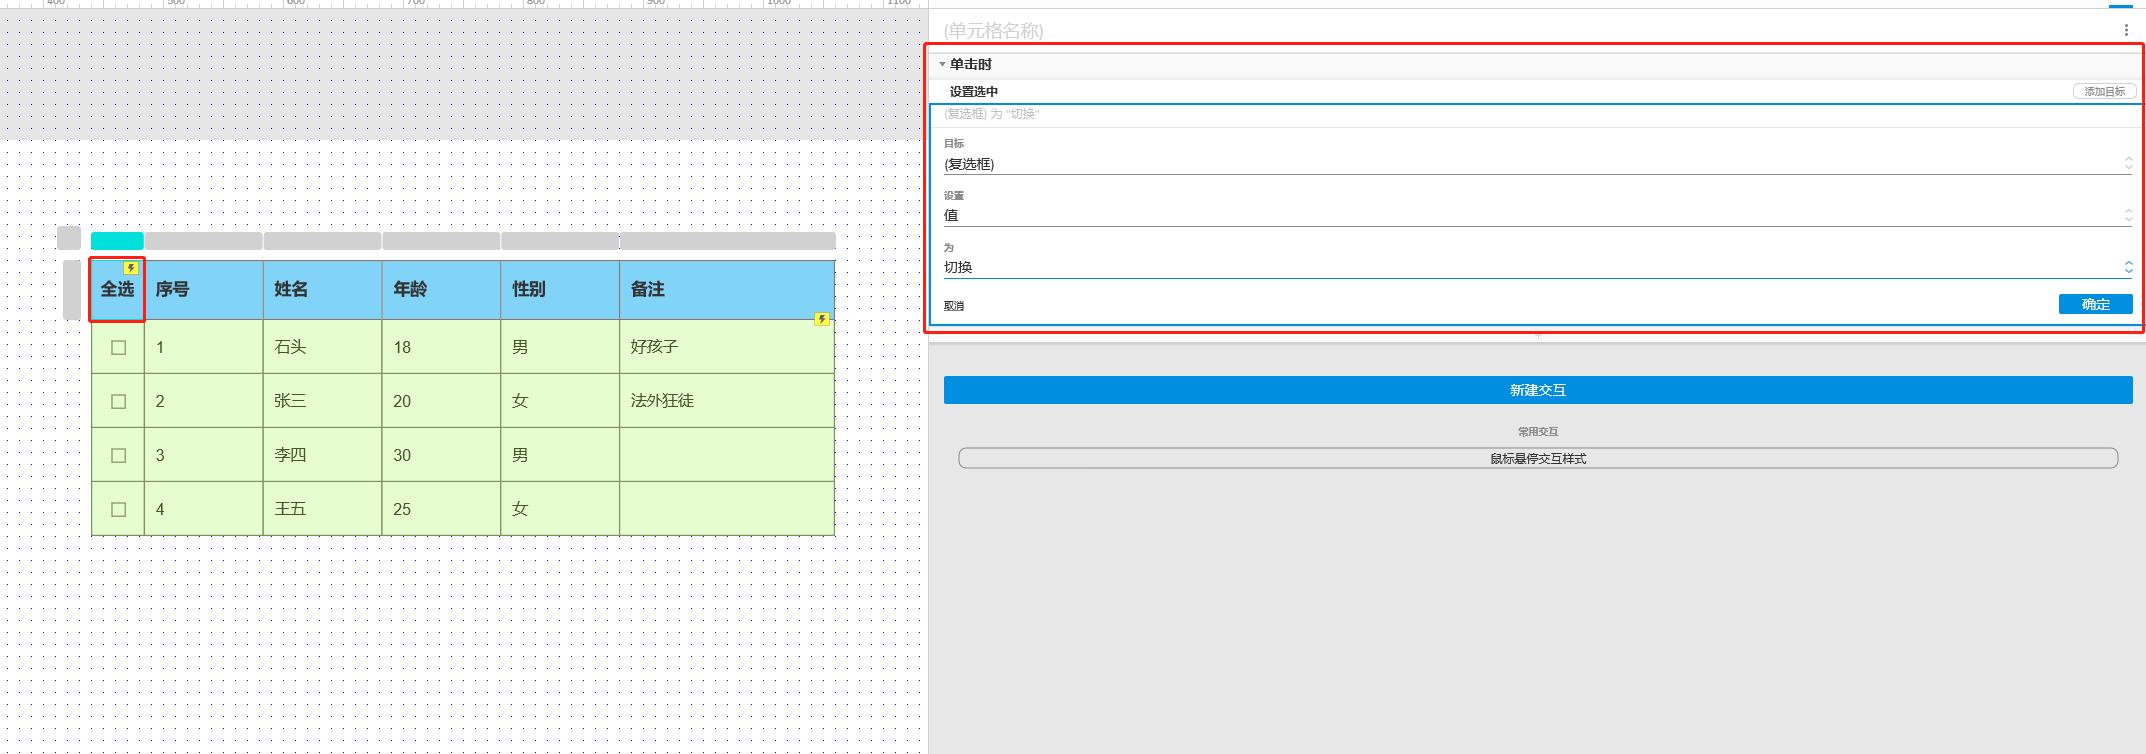
Task: Click the gray row handle left of header
Action: tap(72, 290)
